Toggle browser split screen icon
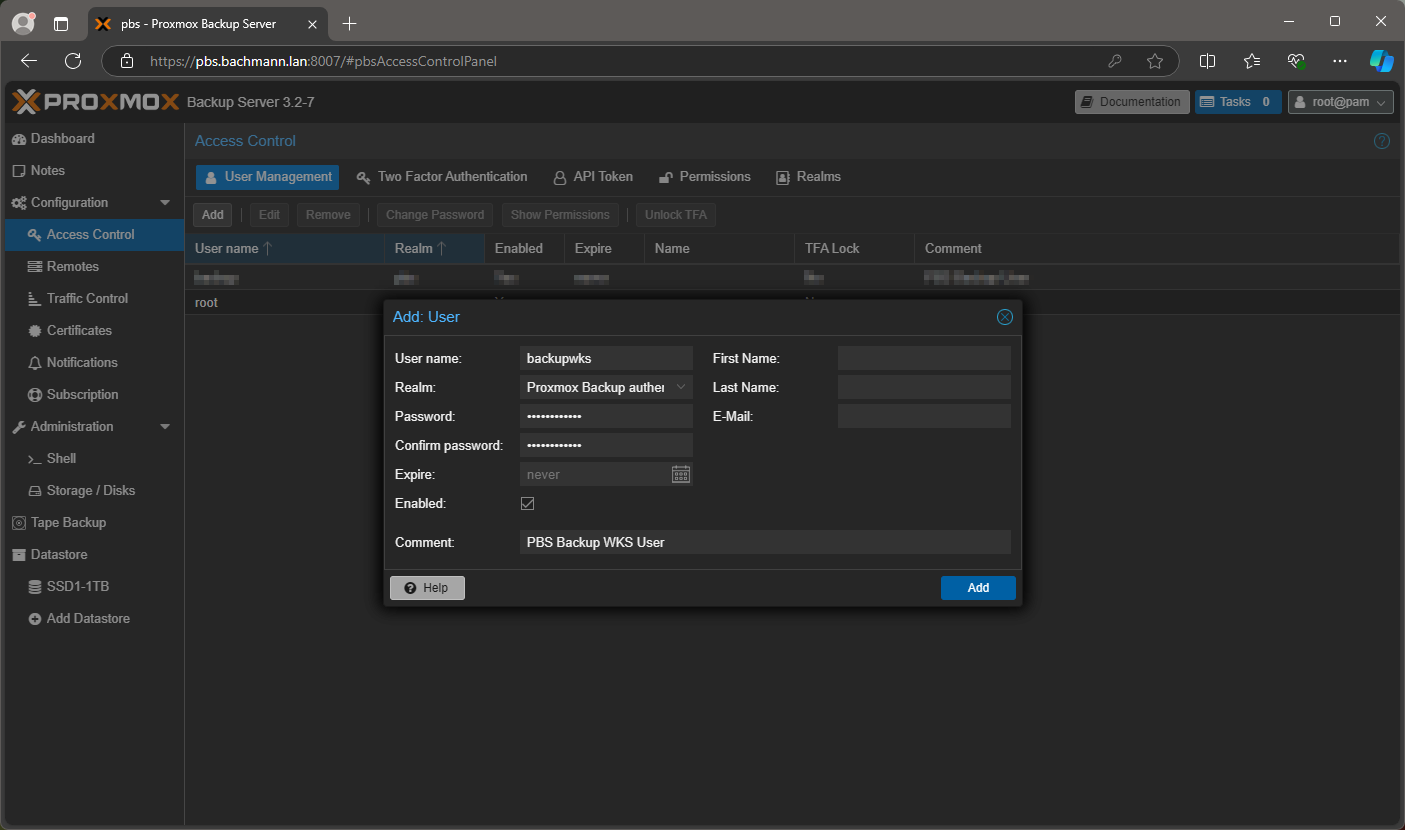The image size is (1405, 830). point(1207,61)
